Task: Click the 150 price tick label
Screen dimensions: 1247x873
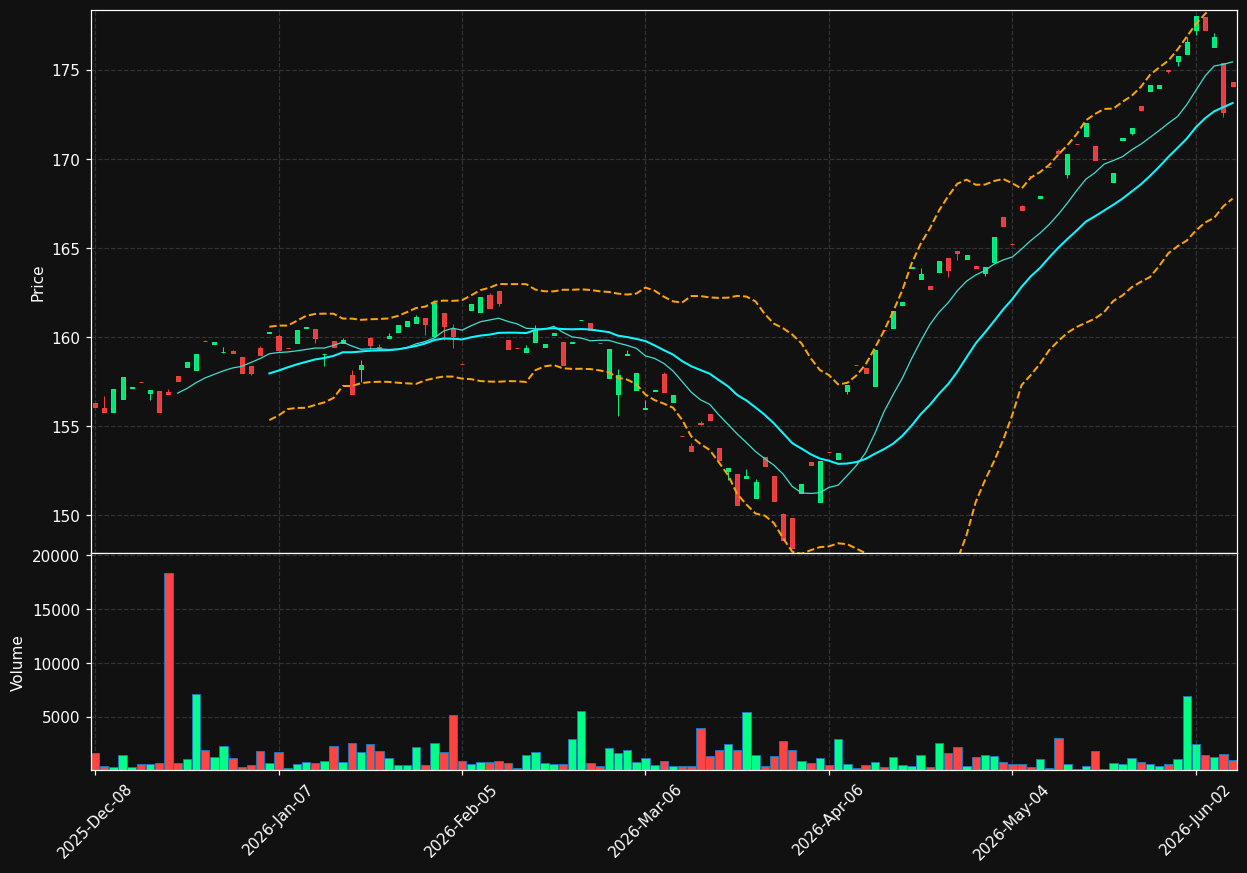Action: point(66,516)
